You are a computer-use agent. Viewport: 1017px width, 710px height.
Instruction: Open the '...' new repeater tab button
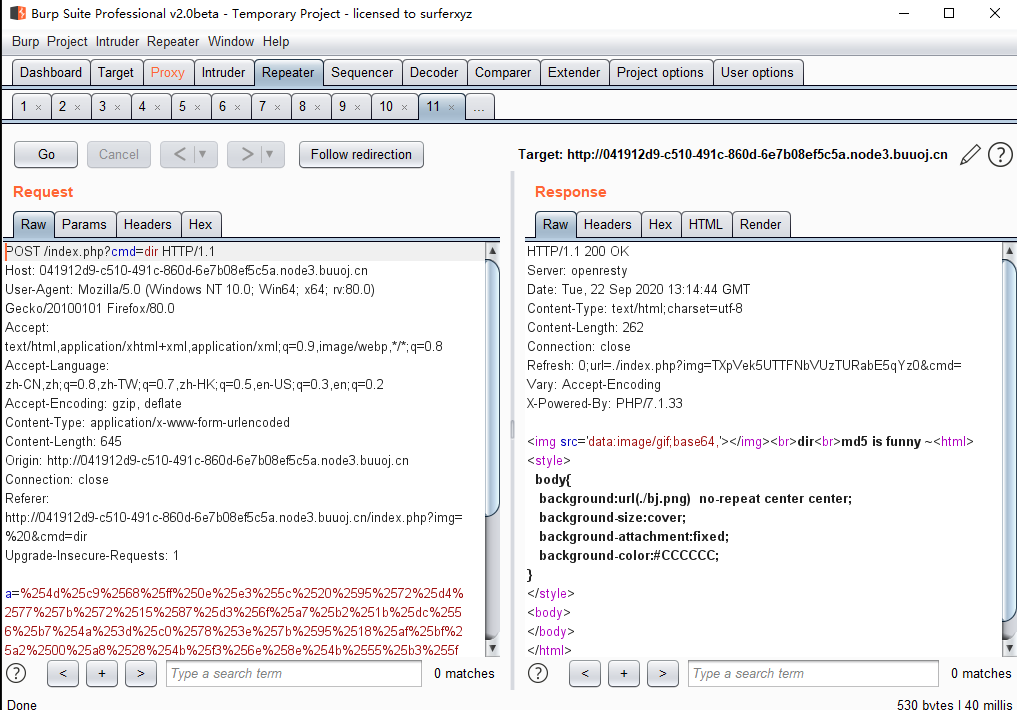coord(479,107)
